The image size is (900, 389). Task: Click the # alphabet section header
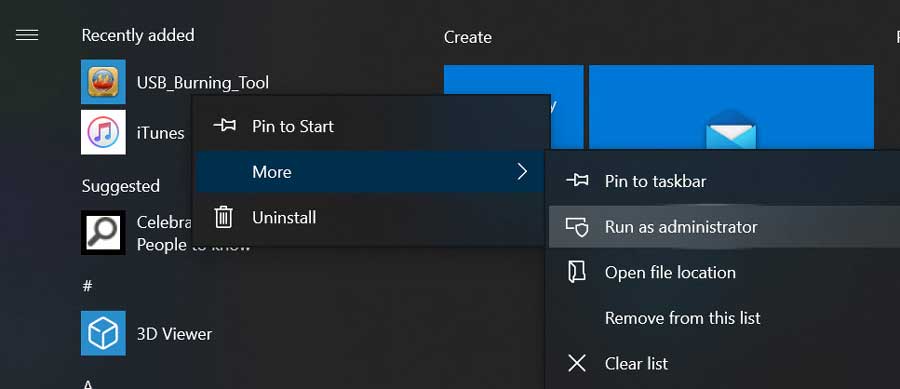click(x=87, y=286)
